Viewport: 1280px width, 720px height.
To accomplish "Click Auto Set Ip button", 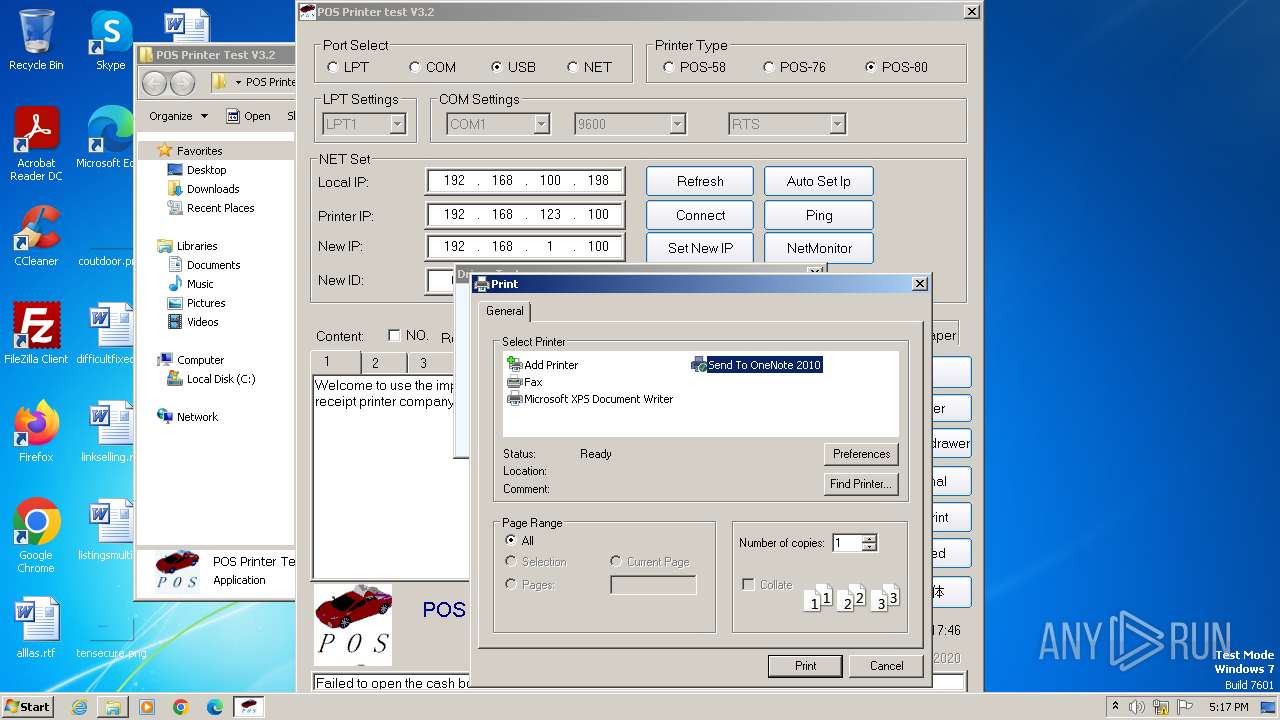I will click(x=819, y=181).
